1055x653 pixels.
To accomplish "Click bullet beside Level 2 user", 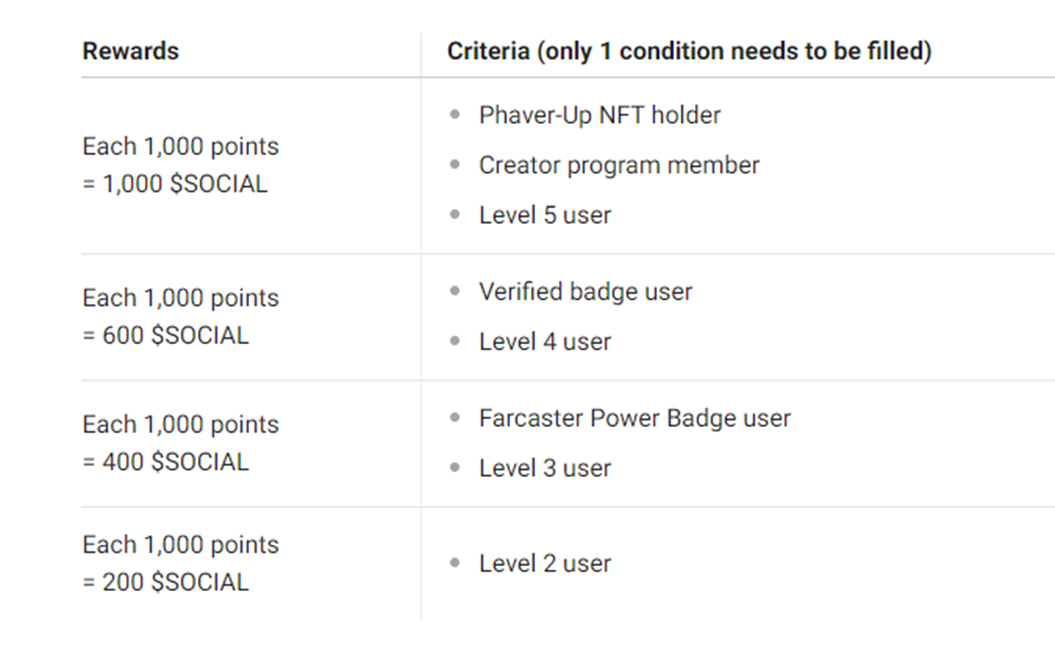I will pyautogui.click(x=455, y=563).
